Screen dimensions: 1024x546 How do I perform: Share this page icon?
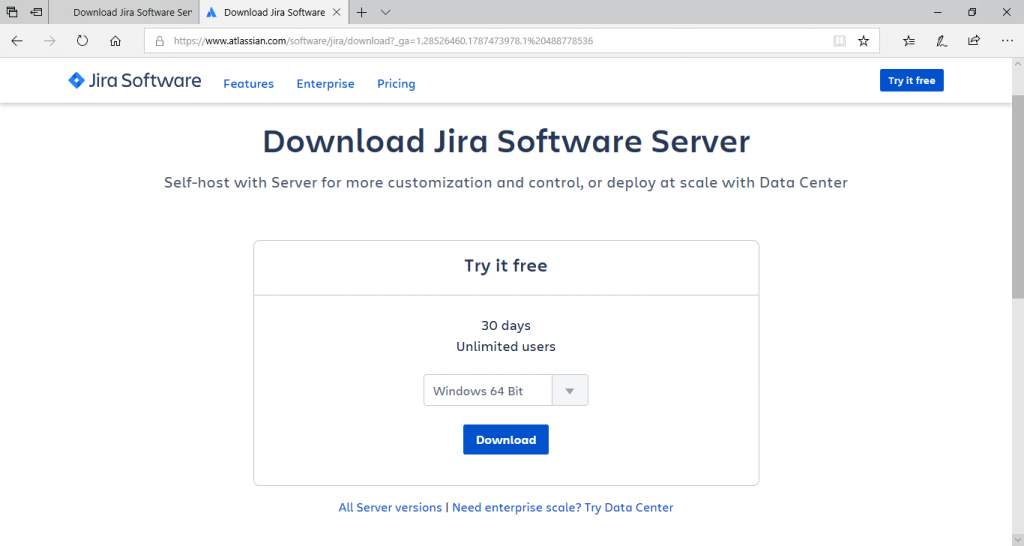tap(974, 40)
